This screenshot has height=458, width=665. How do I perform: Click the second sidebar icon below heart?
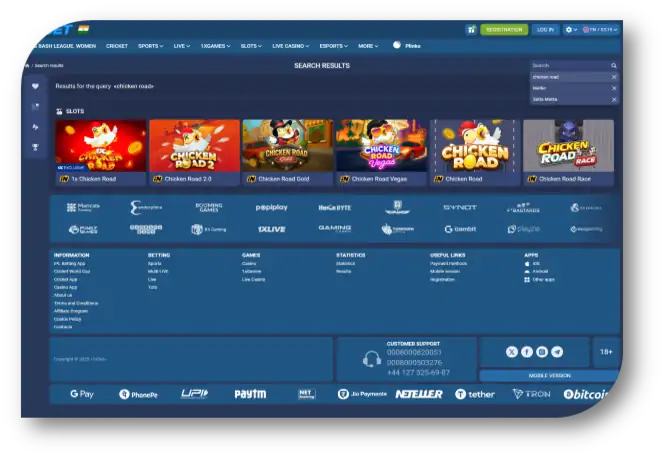pos(35,106)
